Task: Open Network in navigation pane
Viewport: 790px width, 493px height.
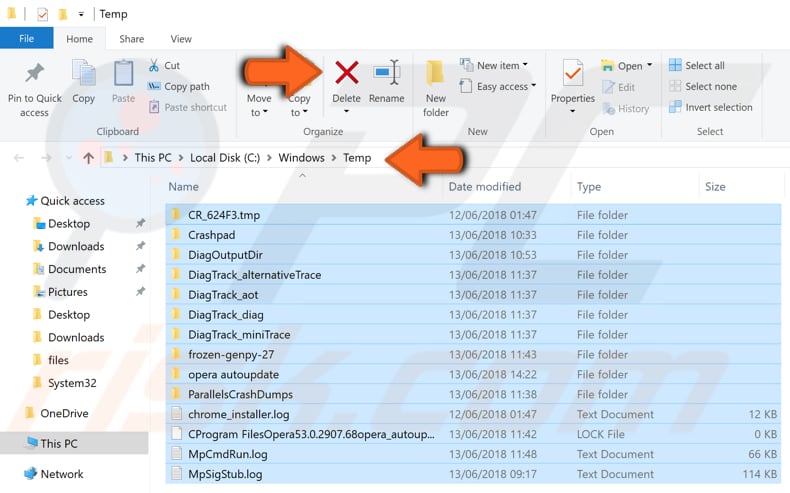Action: pyautogui.click(x=62, y=474)
